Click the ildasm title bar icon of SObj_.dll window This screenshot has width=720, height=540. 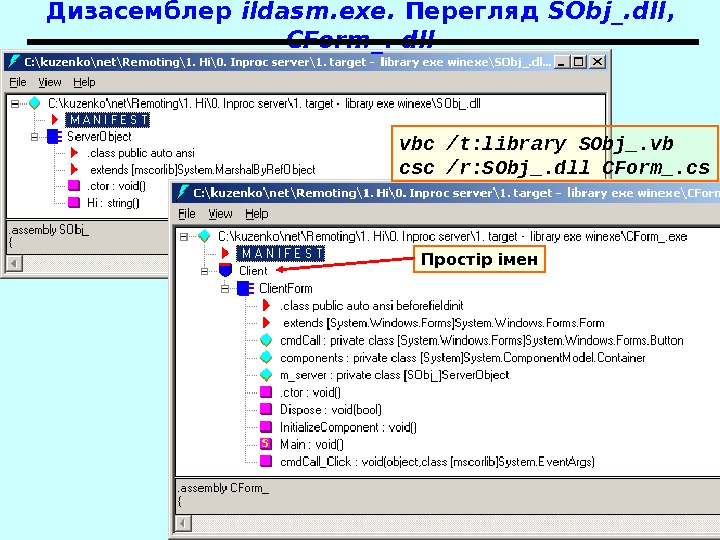(14, 62)
